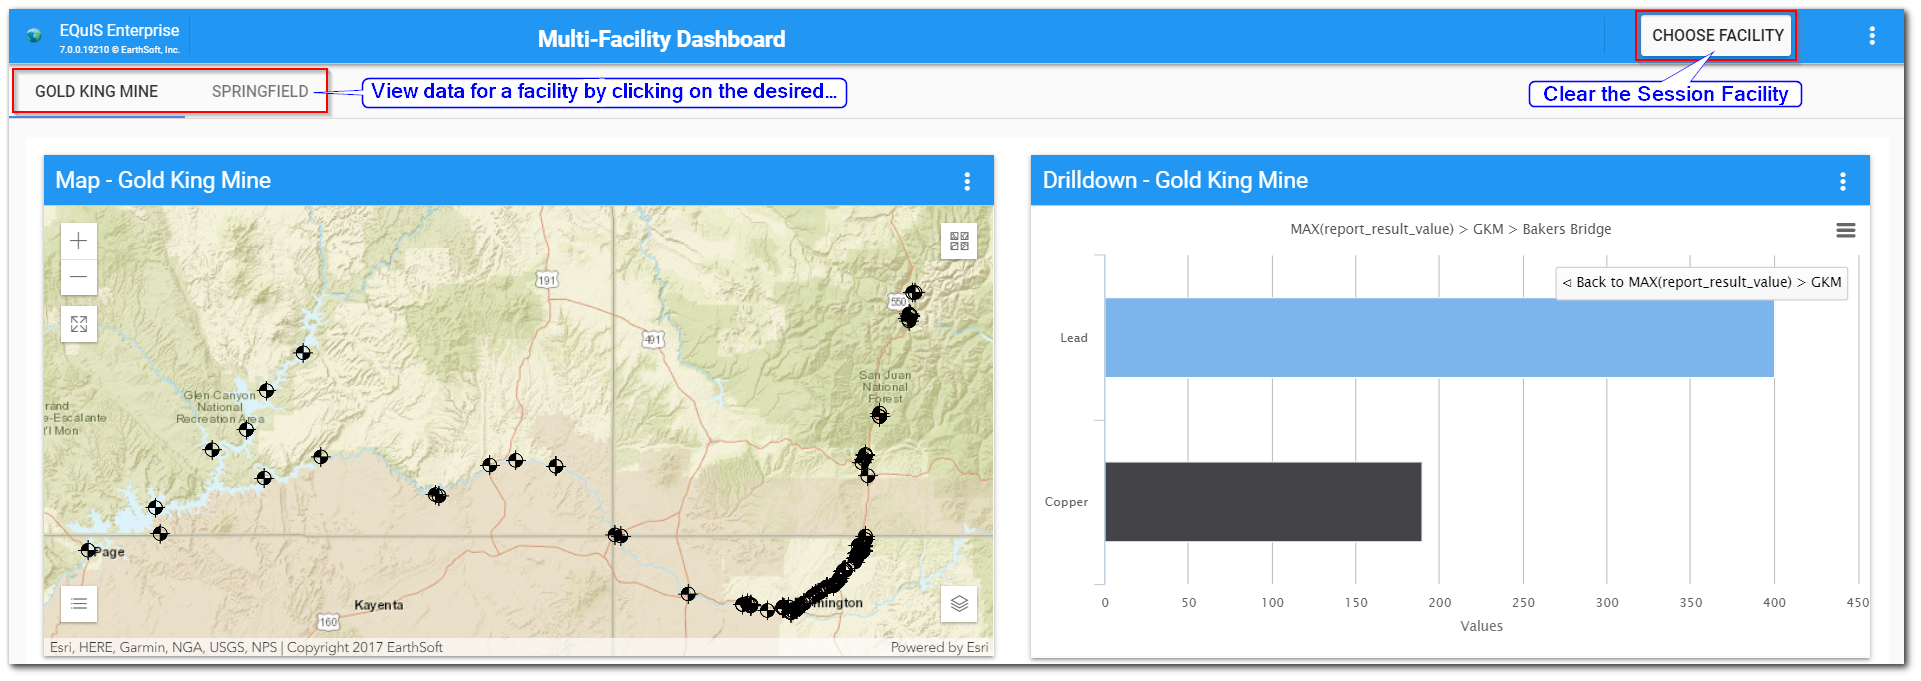Click Back to MAX(report_result_value) > GKM button

[x=1701, y=282]
